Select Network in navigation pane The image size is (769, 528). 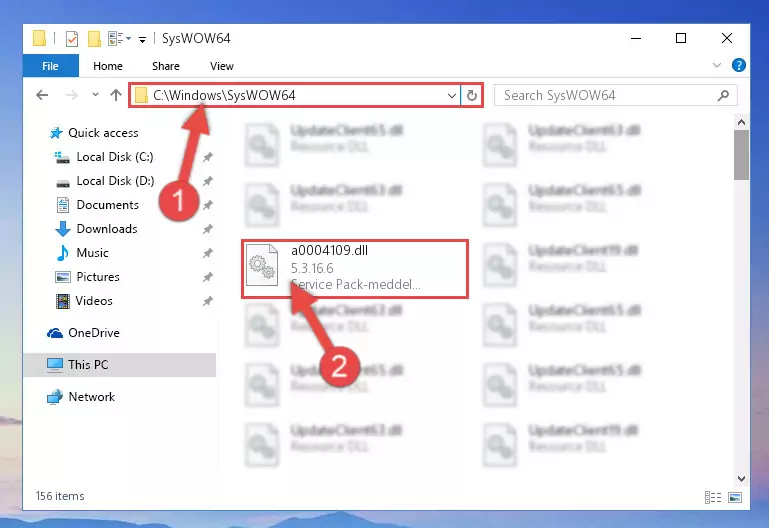92,397
